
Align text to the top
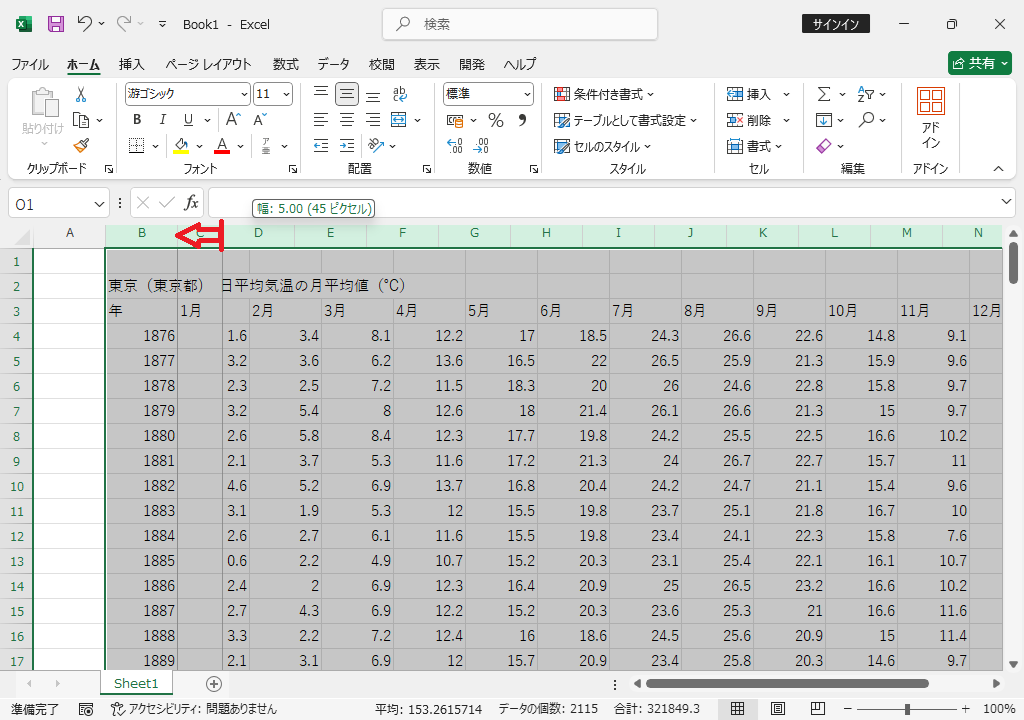point(321,94)
